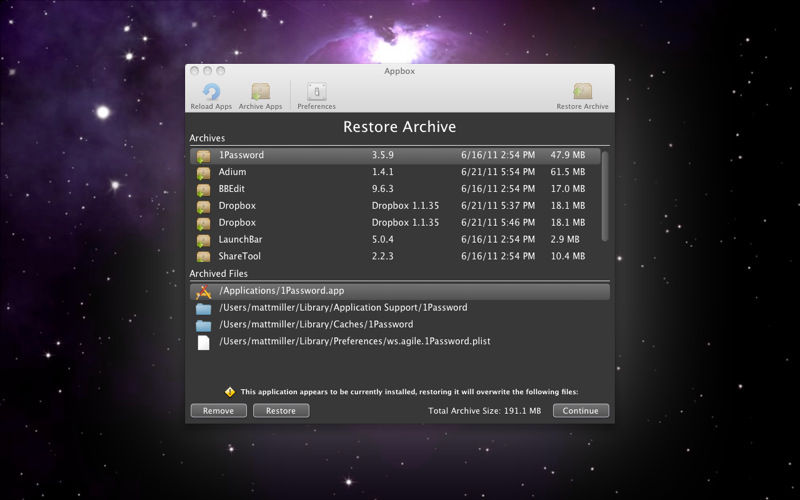
Task: Click the 6/21/11 5:54 PM date cell
Action: pyautogui.click(x=498, y=171)
